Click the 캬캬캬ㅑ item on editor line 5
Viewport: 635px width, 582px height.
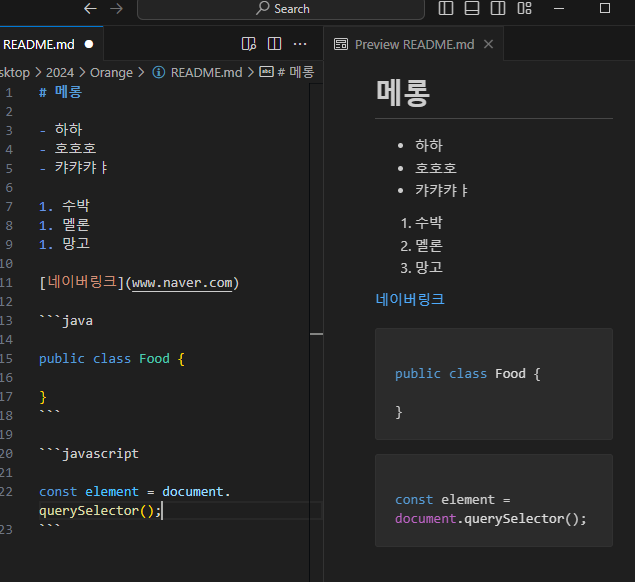click(81, 167)
